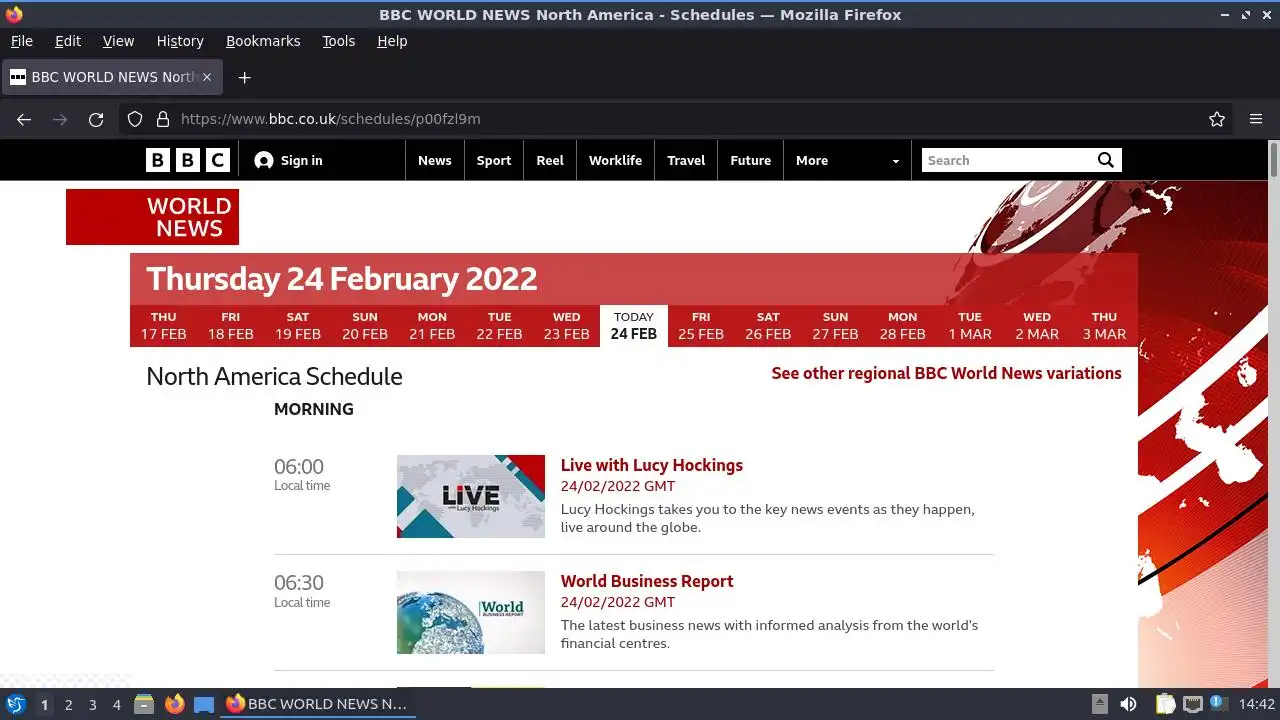Bookmark this page with the star
Screen dimensions: 1280x720
(1217, 119)
